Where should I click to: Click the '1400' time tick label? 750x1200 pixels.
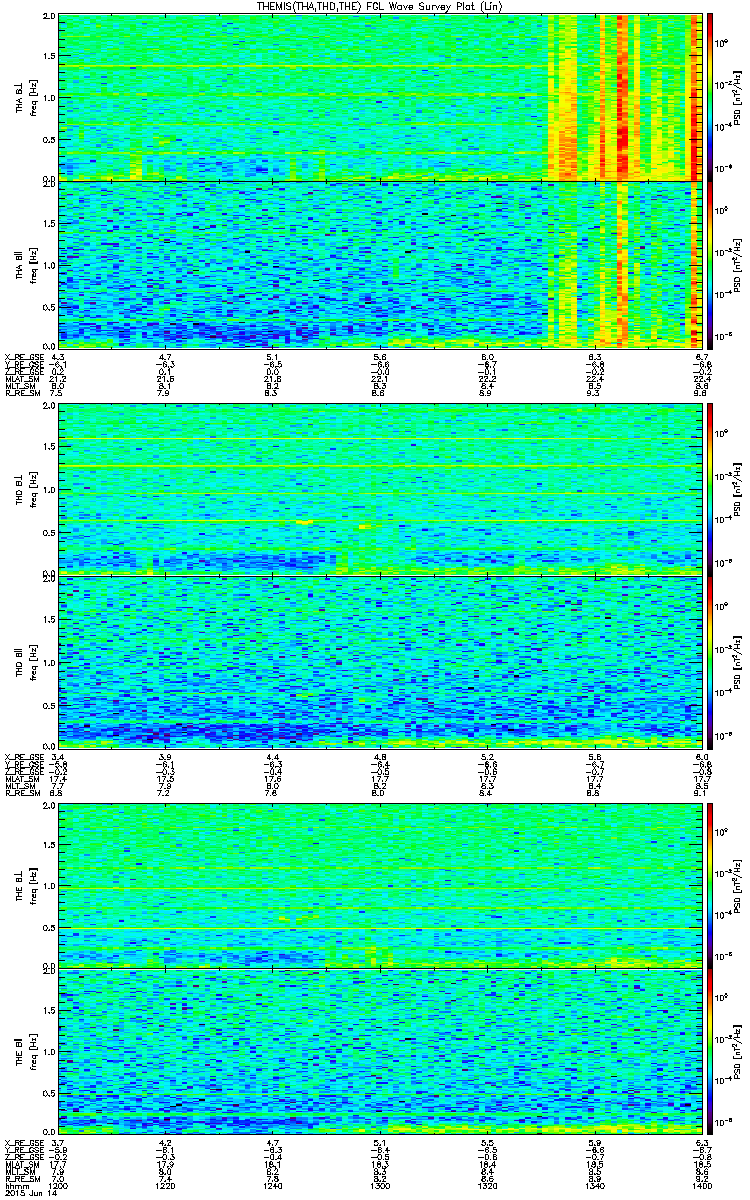(703, 1185)
